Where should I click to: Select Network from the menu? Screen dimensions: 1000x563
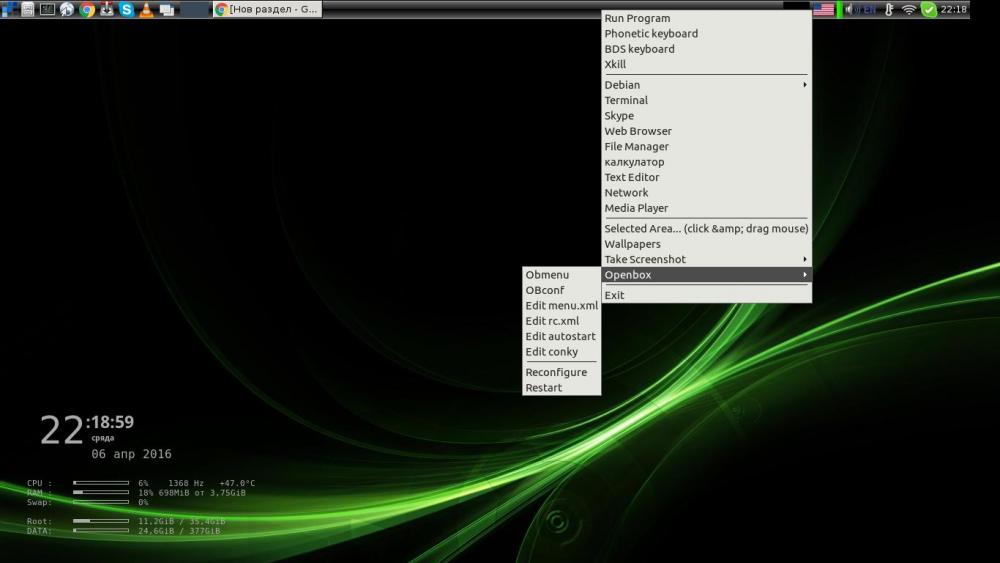tap(707, 193)
